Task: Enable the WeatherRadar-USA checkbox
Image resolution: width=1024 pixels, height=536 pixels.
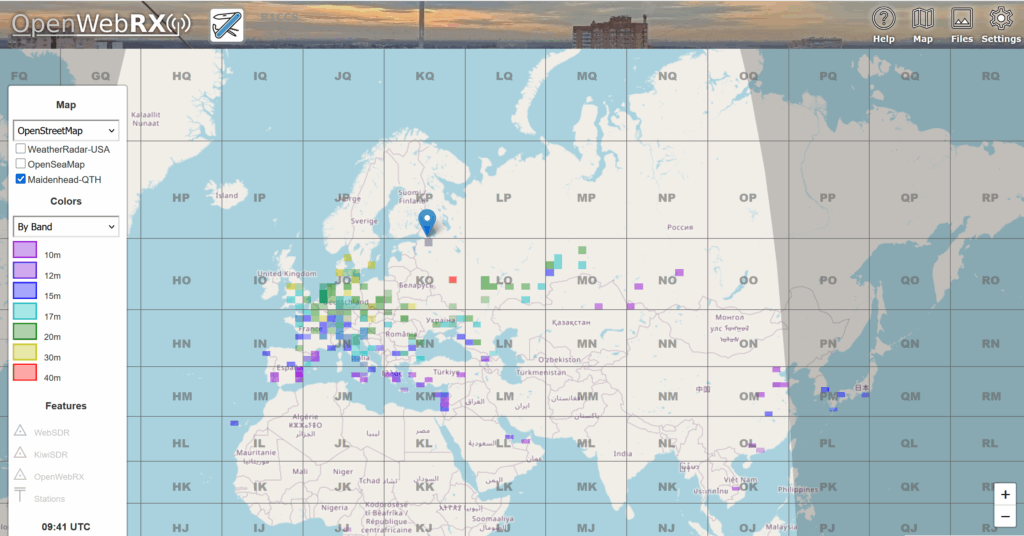Action: tap(21, 149)
